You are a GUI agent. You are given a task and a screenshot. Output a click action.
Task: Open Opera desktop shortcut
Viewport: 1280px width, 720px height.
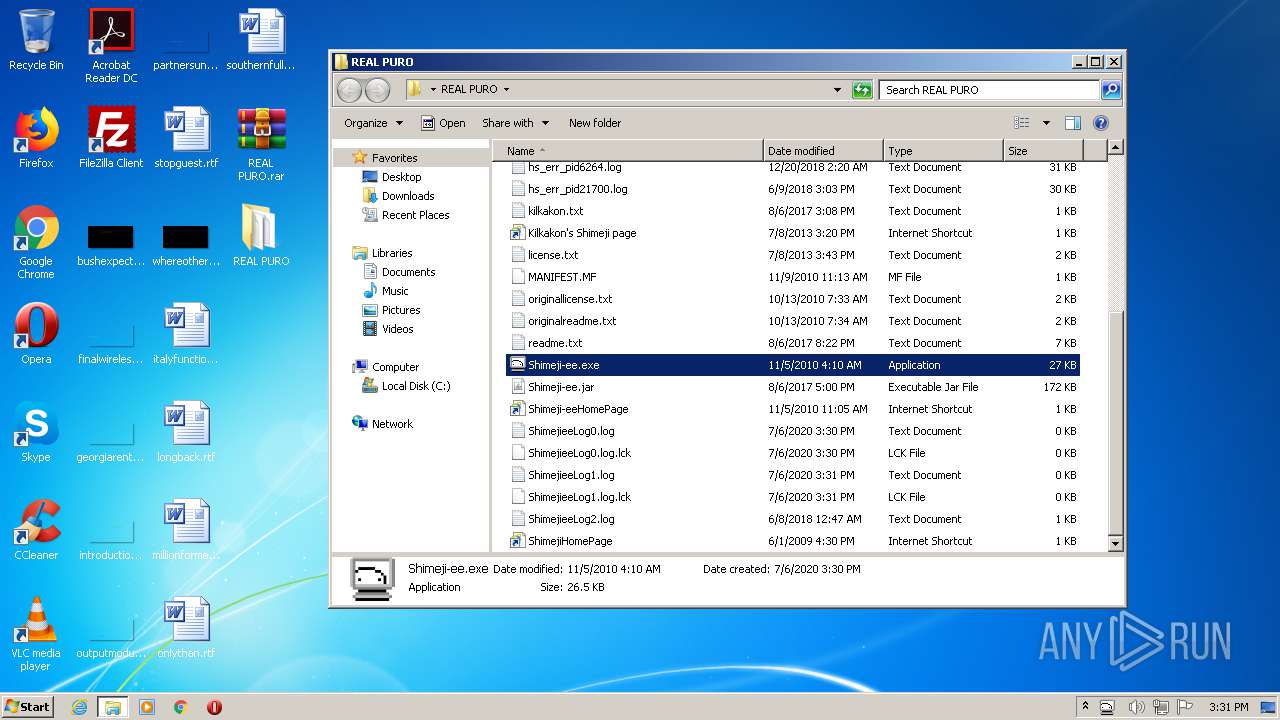36,334
